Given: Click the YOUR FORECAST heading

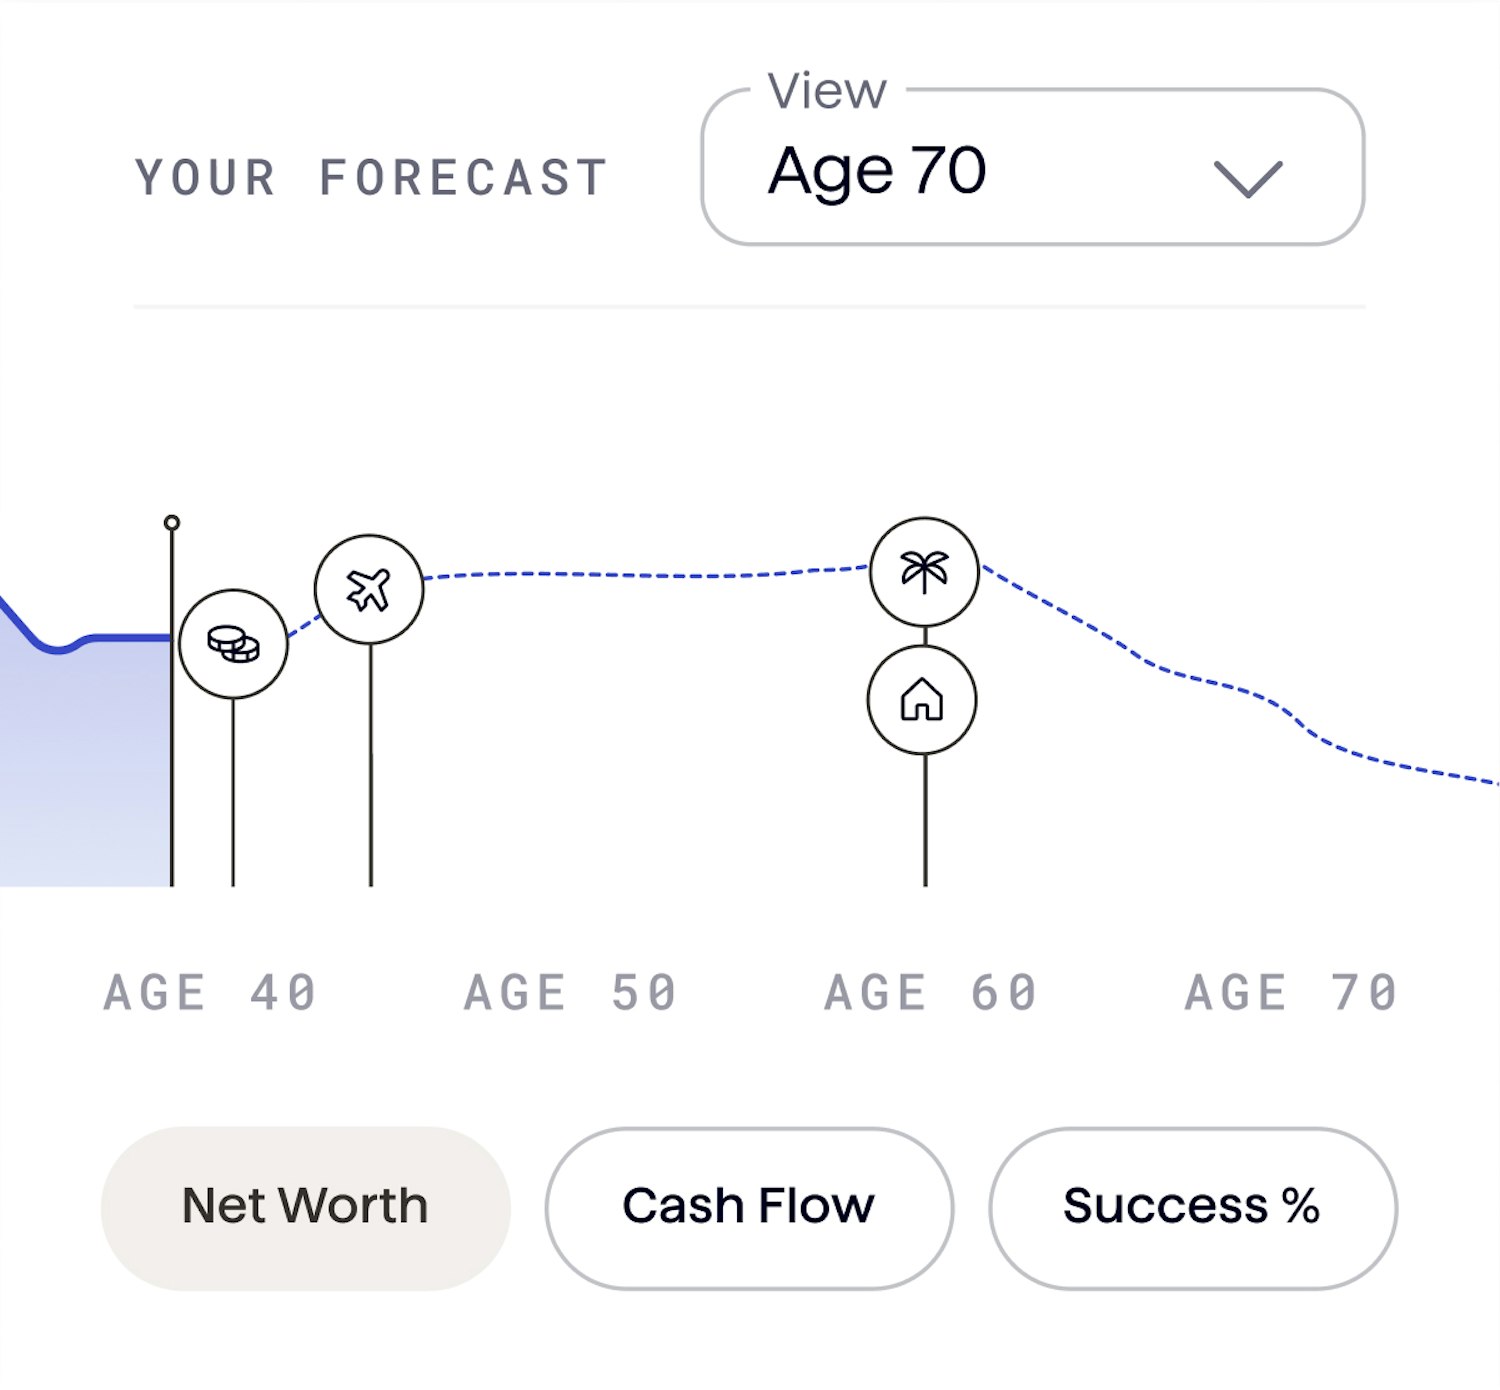Looking at the screenshot, I should tap(372, 178).
